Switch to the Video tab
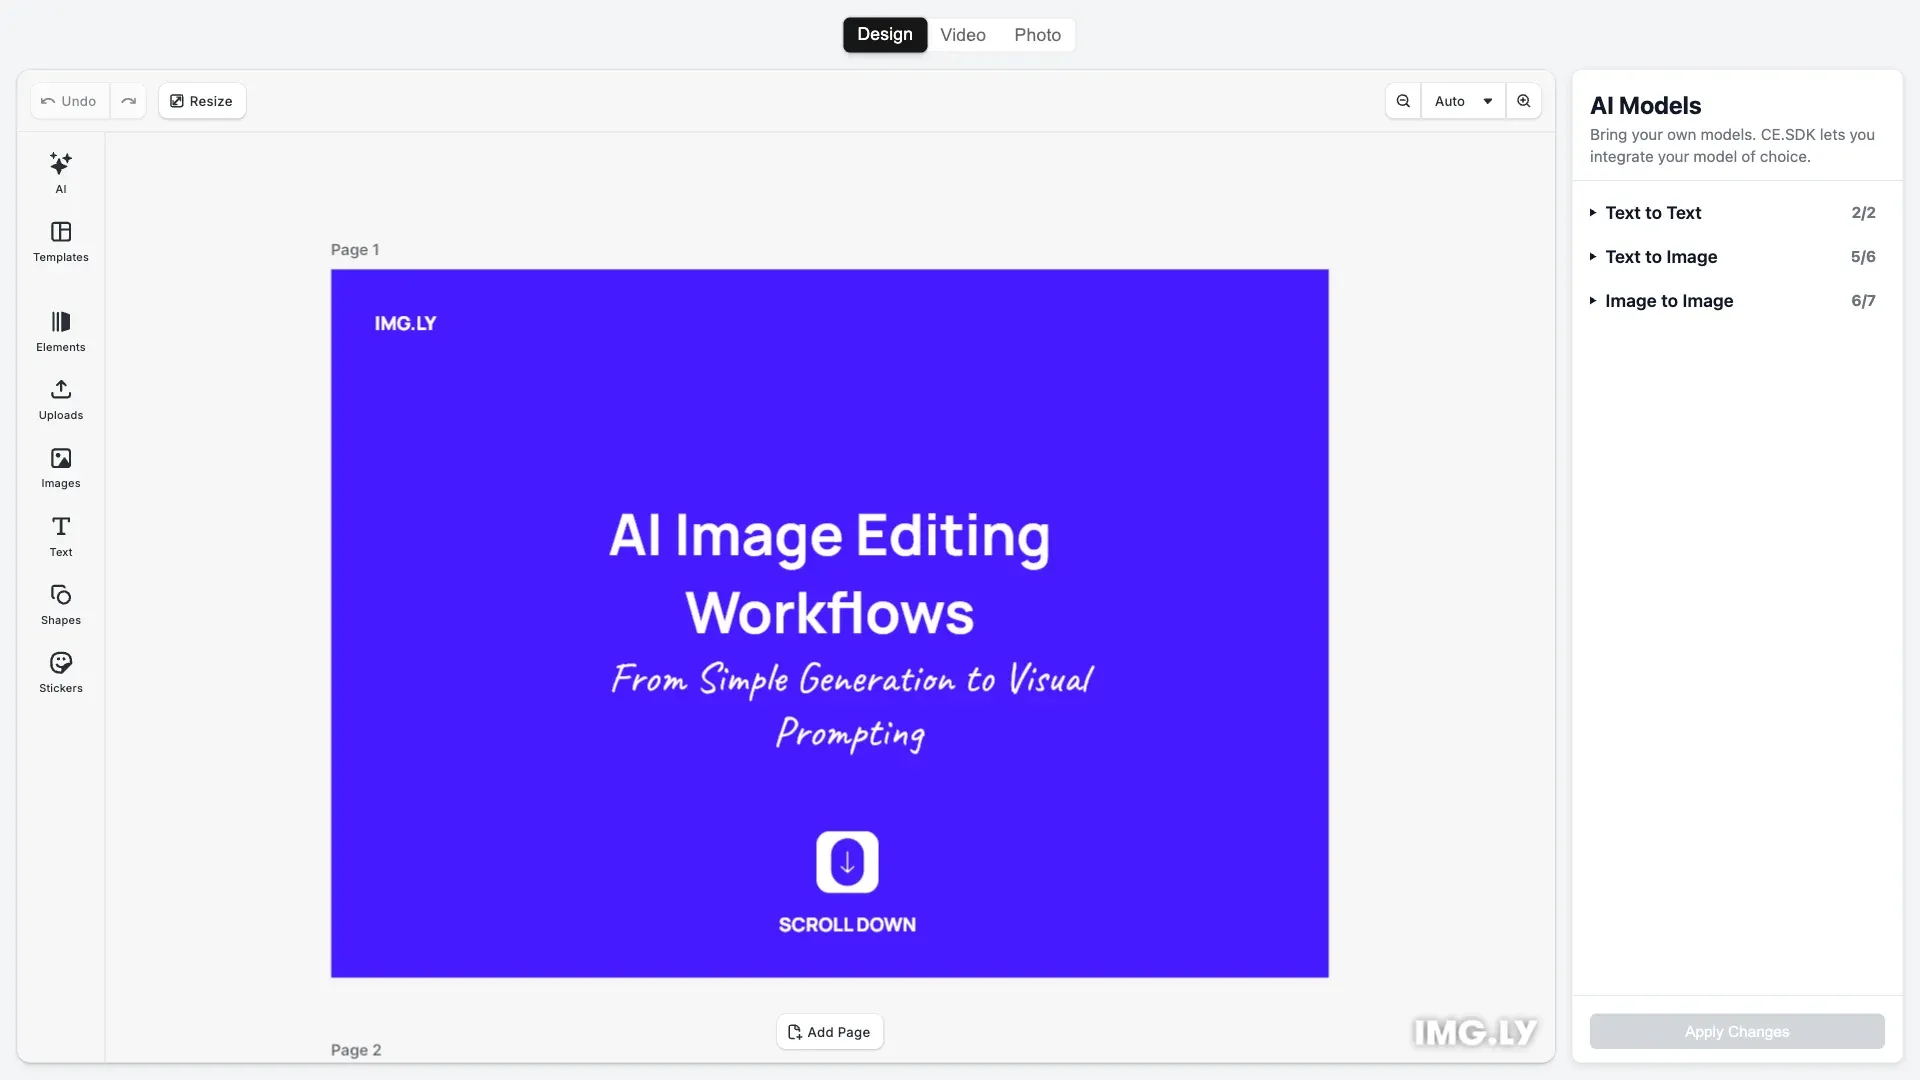The width and height of the screenshot is (1920, 1080). (962, 34)
